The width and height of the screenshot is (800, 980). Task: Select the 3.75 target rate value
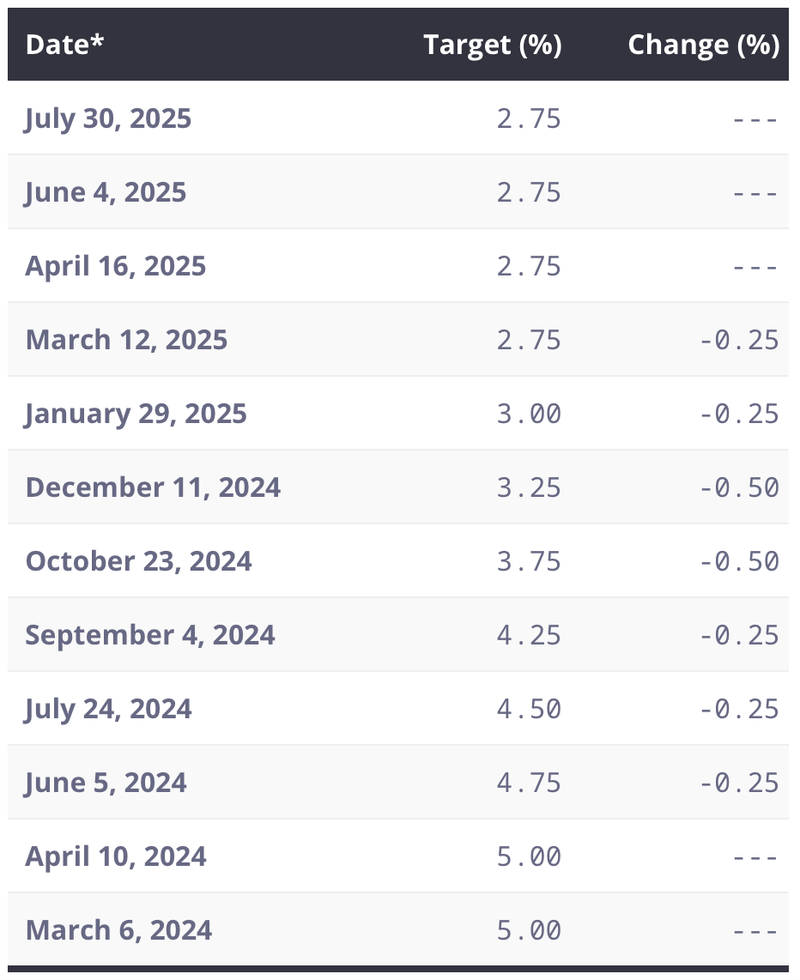(x=529, y=561)
